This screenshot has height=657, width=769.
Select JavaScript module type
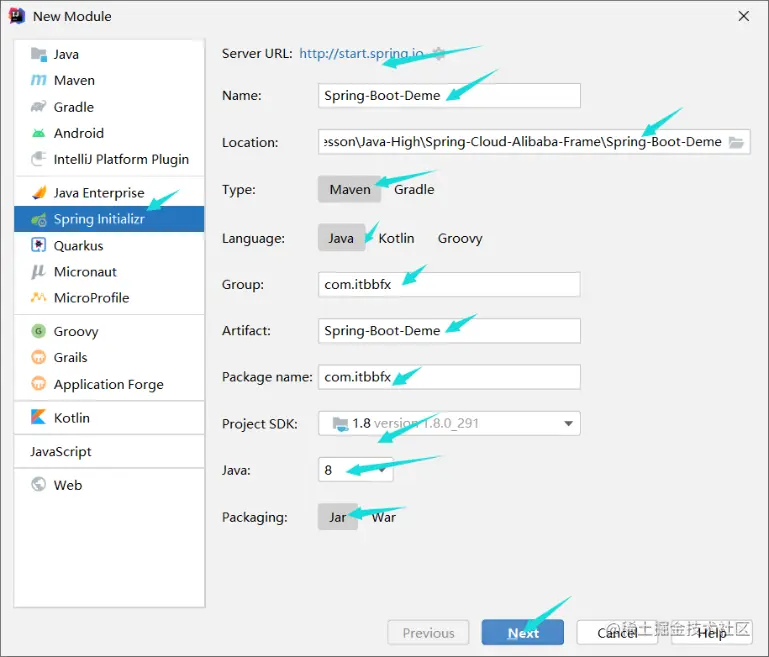[109, 451]
